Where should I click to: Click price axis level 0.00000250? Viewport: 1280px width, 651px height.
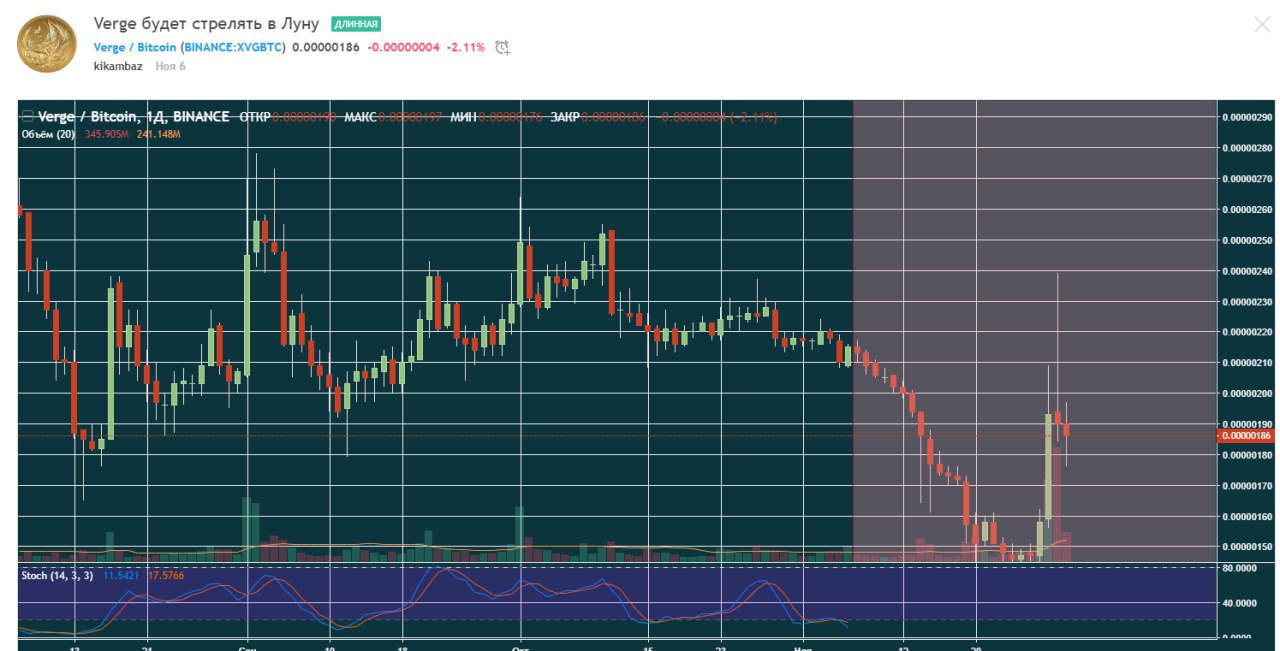click(x=1247, y=240)
